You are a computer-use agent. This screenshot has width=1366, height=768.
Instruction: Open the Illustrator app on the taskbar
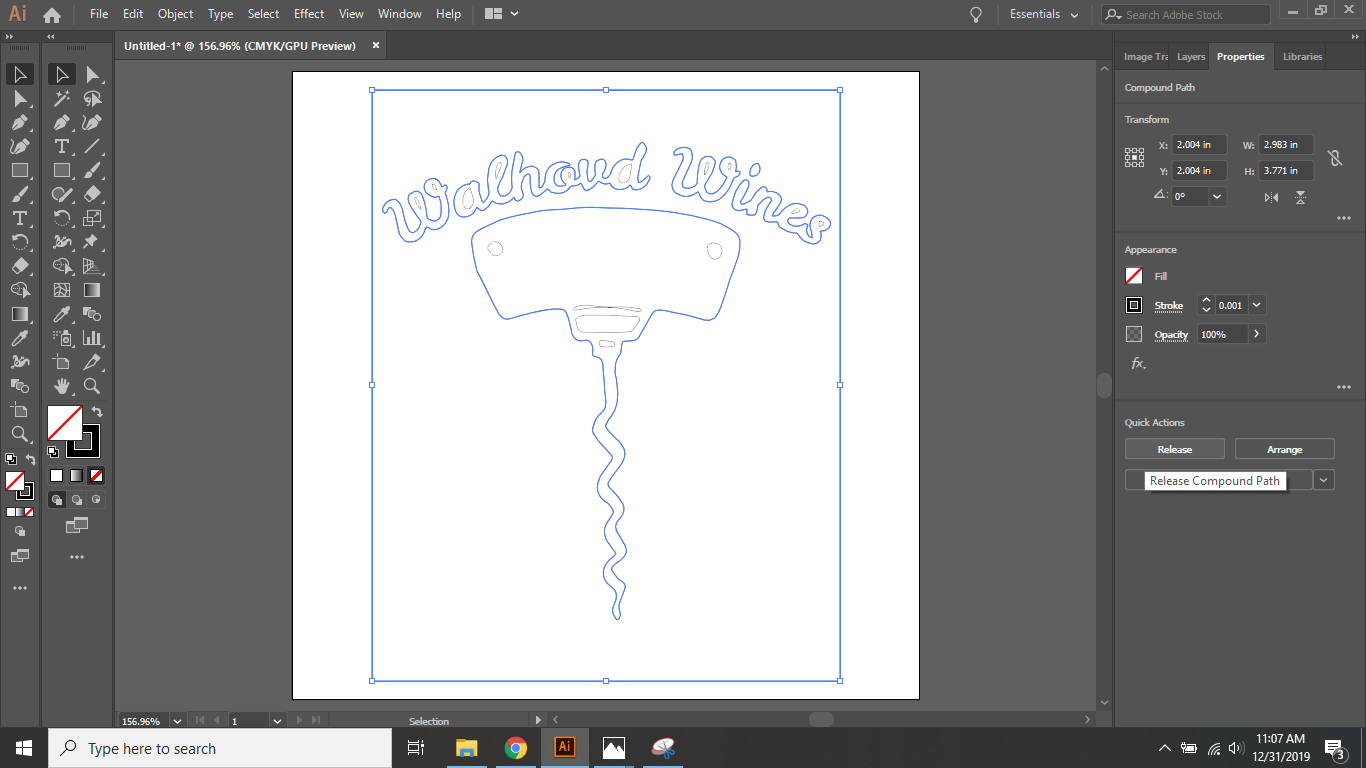click(565, 747)
